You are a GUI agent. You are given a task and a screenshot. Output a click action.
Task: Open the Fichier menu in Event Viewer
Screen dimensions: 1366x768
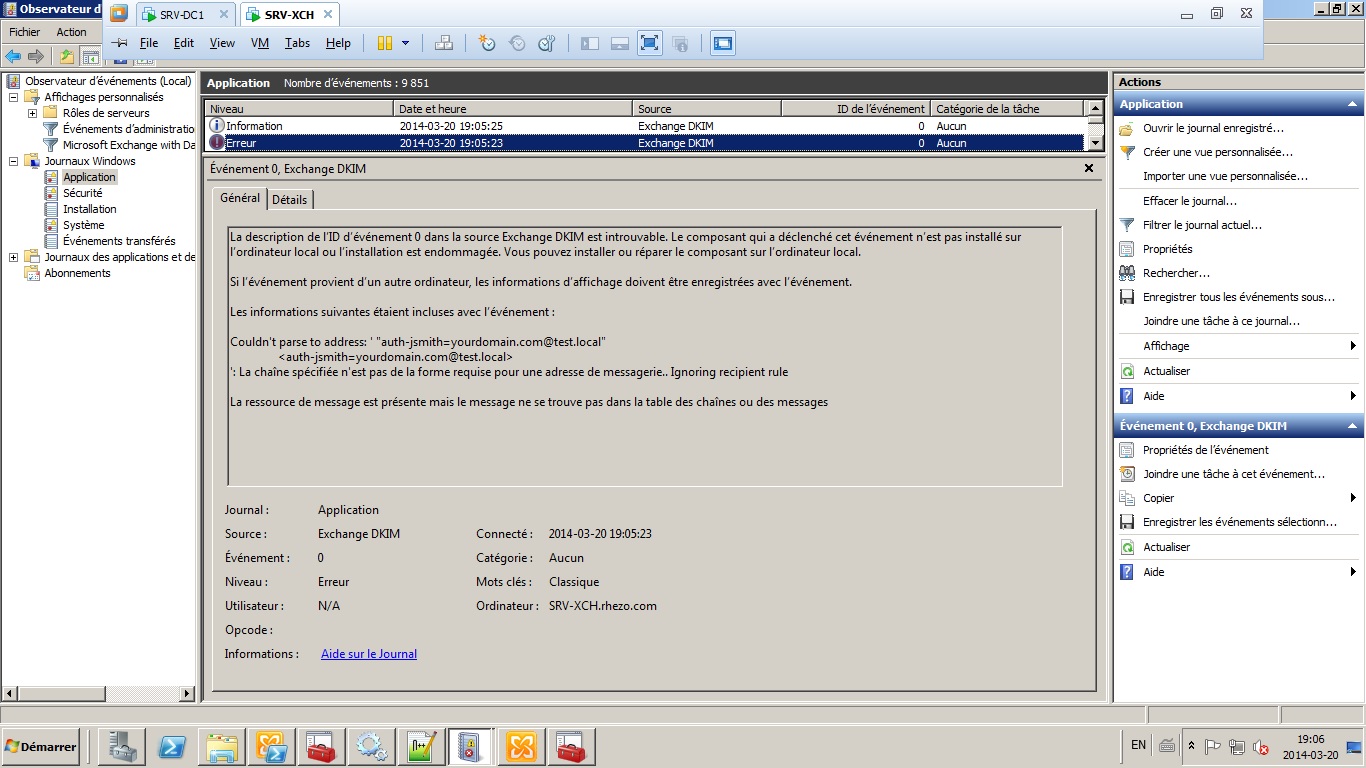24,32
